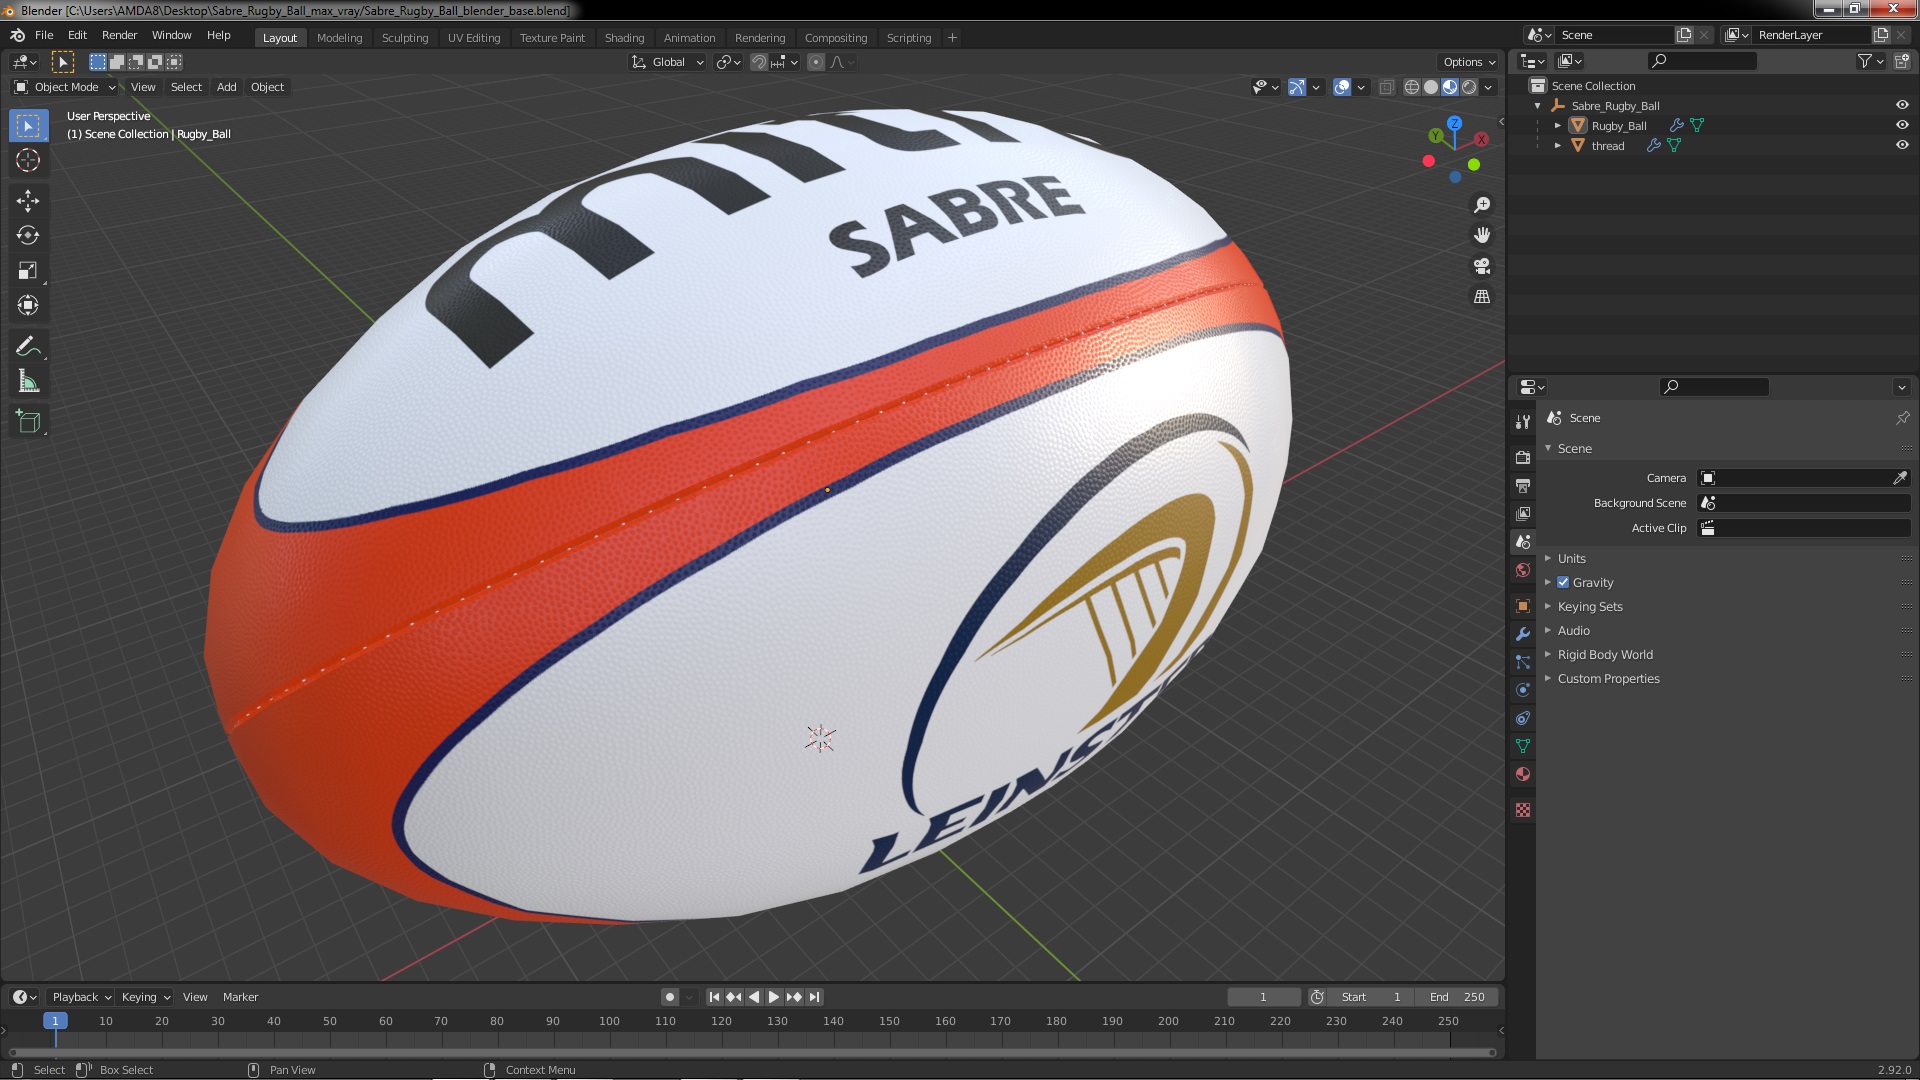Screen dimensions: 1920x1080
Task: Select the Scale tool
Action: click(28, 271)
